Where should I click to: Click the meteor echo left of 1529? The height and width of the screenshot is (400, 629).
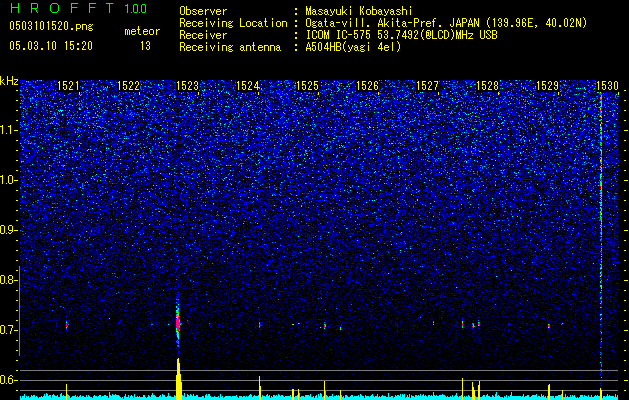tap(549, 326)
